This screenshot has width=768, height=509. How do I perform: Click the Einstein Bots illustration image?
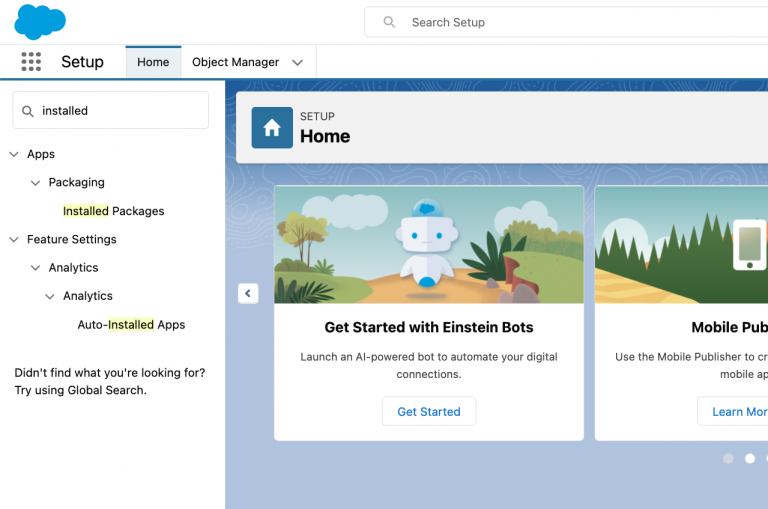429,244
